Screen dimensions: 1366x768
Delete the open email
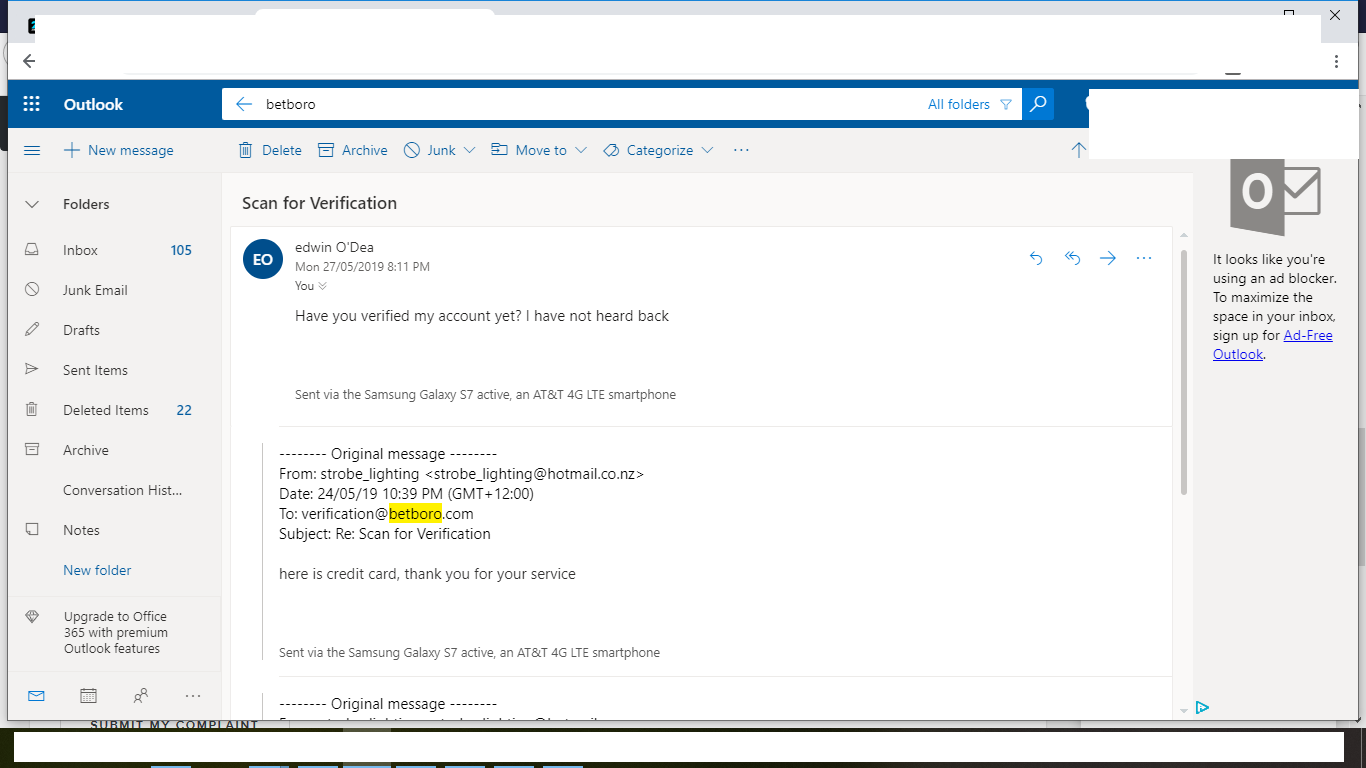pyautogui.click(x=270, y=150)
